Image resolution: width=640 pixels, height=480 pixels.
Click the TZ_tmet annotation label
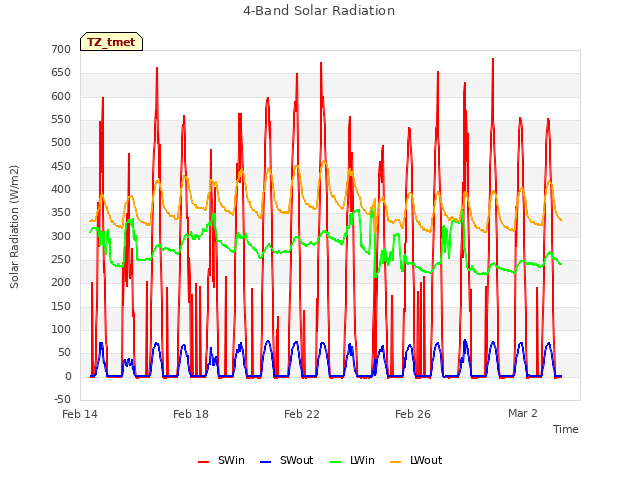111,42
